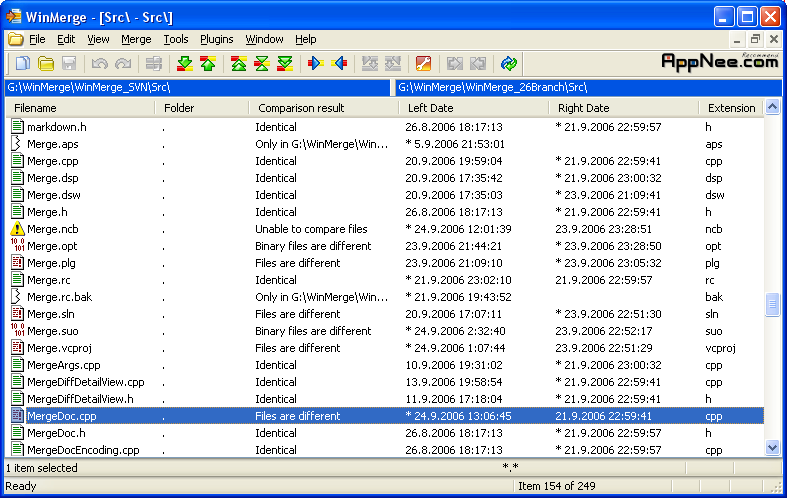Open the Tools menu
The image size is (787, 498).
pyautogui.click(x=176, y=39)
